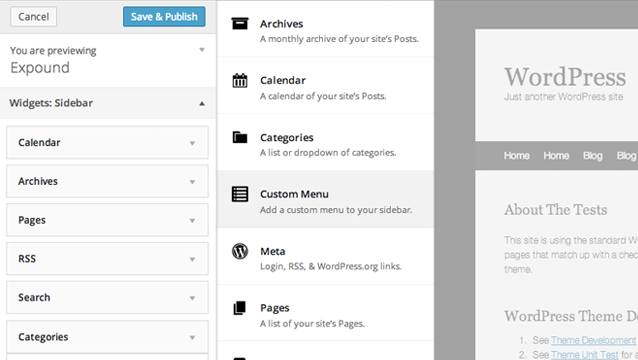The image size is (638, 360).
Task: Select the Pages widget title in list
Action: click(275, 308)
